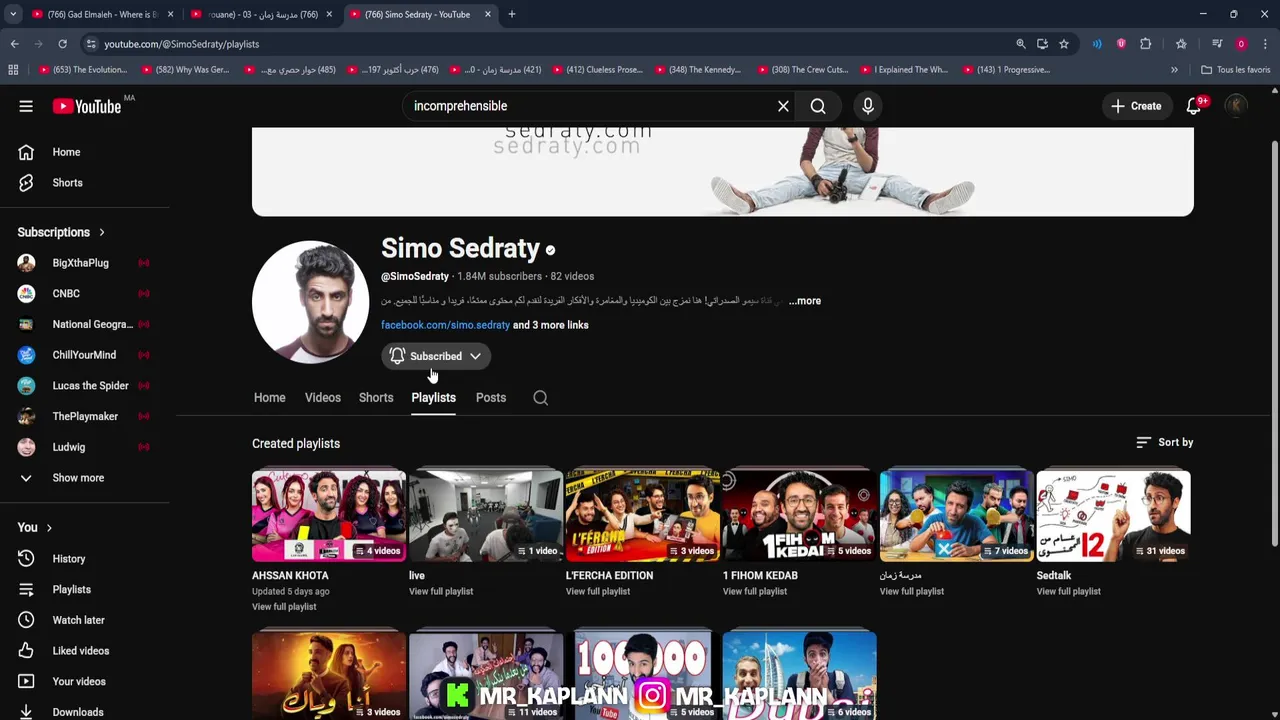Open tab search dropdown arrow
This screenshot has height=720, width=1280.
tap(13, 14)
